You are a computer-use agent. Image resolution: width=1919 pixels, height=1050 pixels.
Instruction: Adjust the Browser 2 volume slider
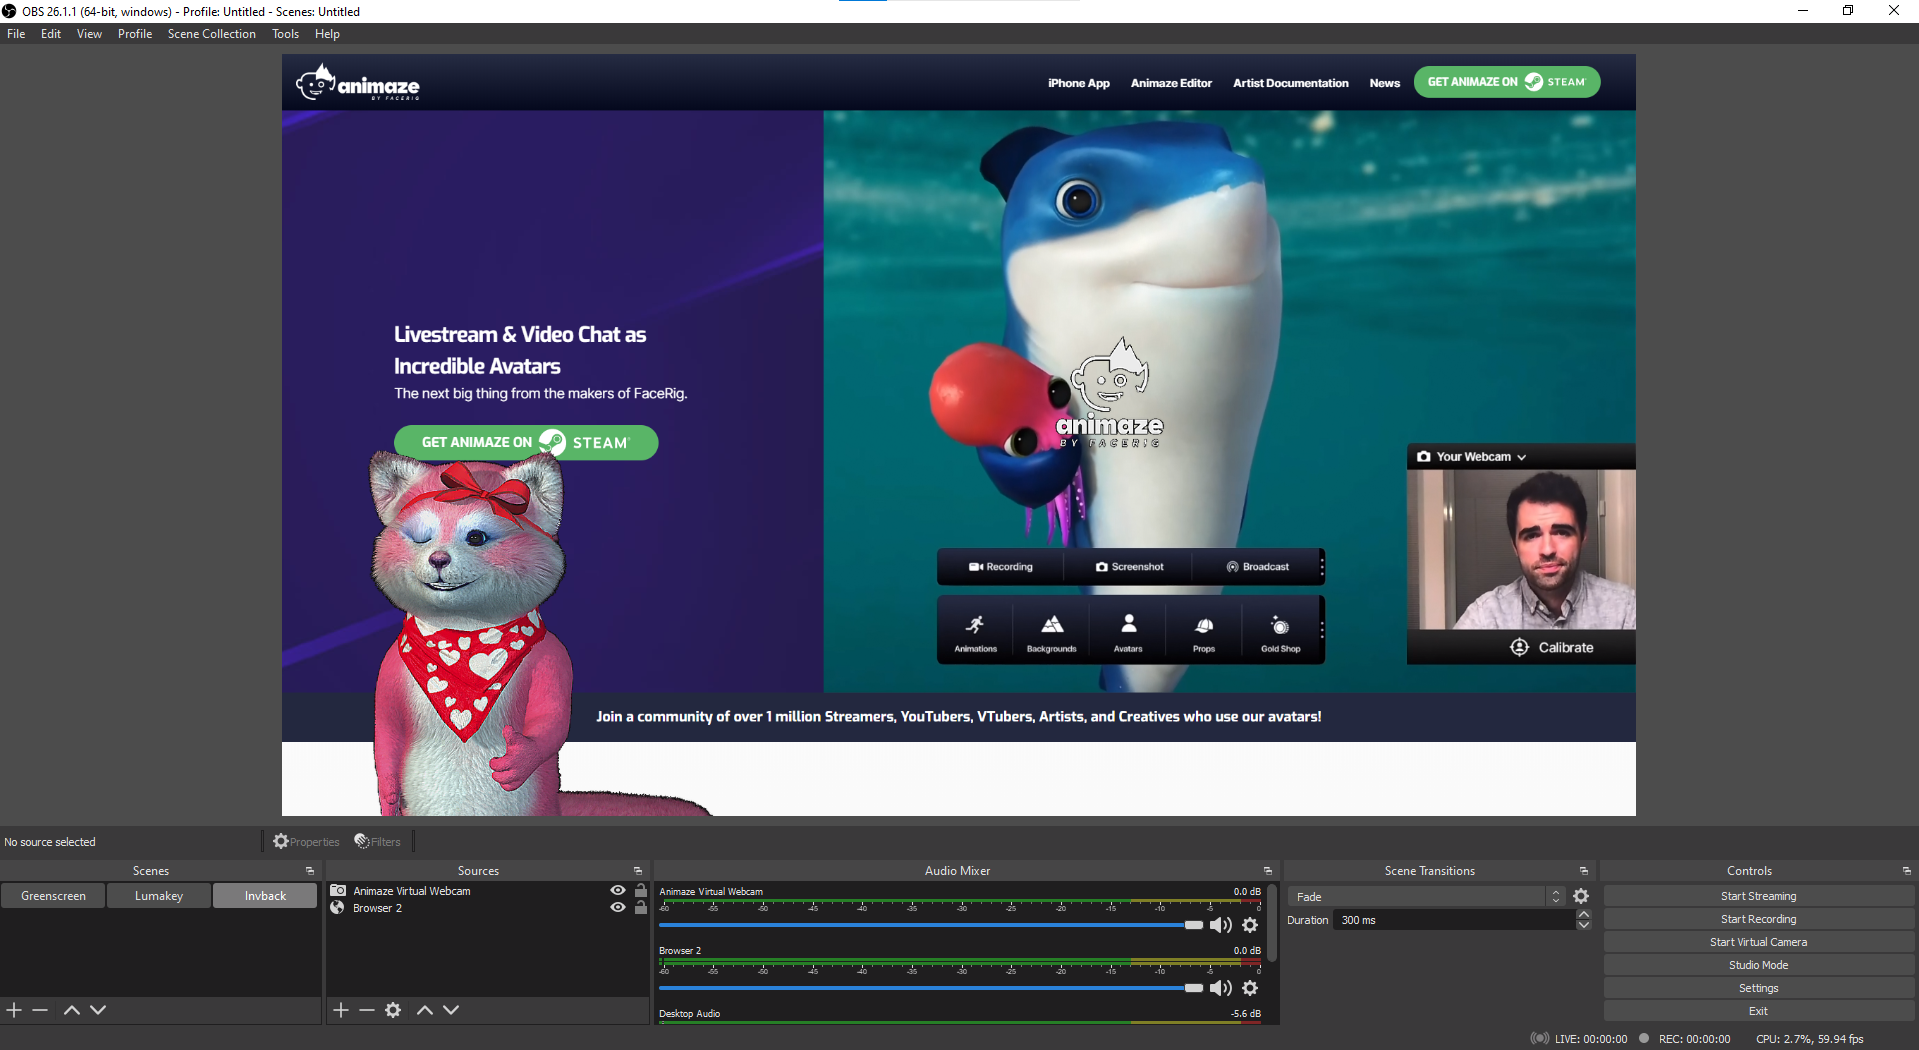931,988
